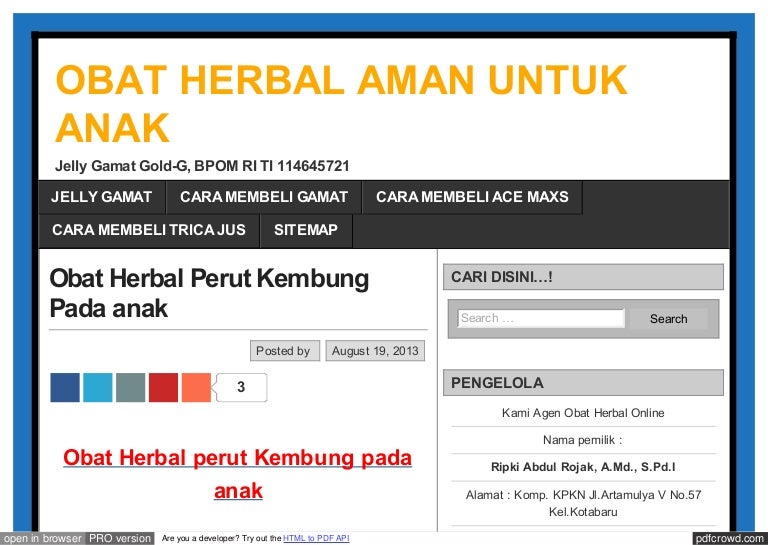Image resolution: width=768 pixels, height=545 pixels.
Task: Click the Search button in sidebar
Action: tap(668, 319)
